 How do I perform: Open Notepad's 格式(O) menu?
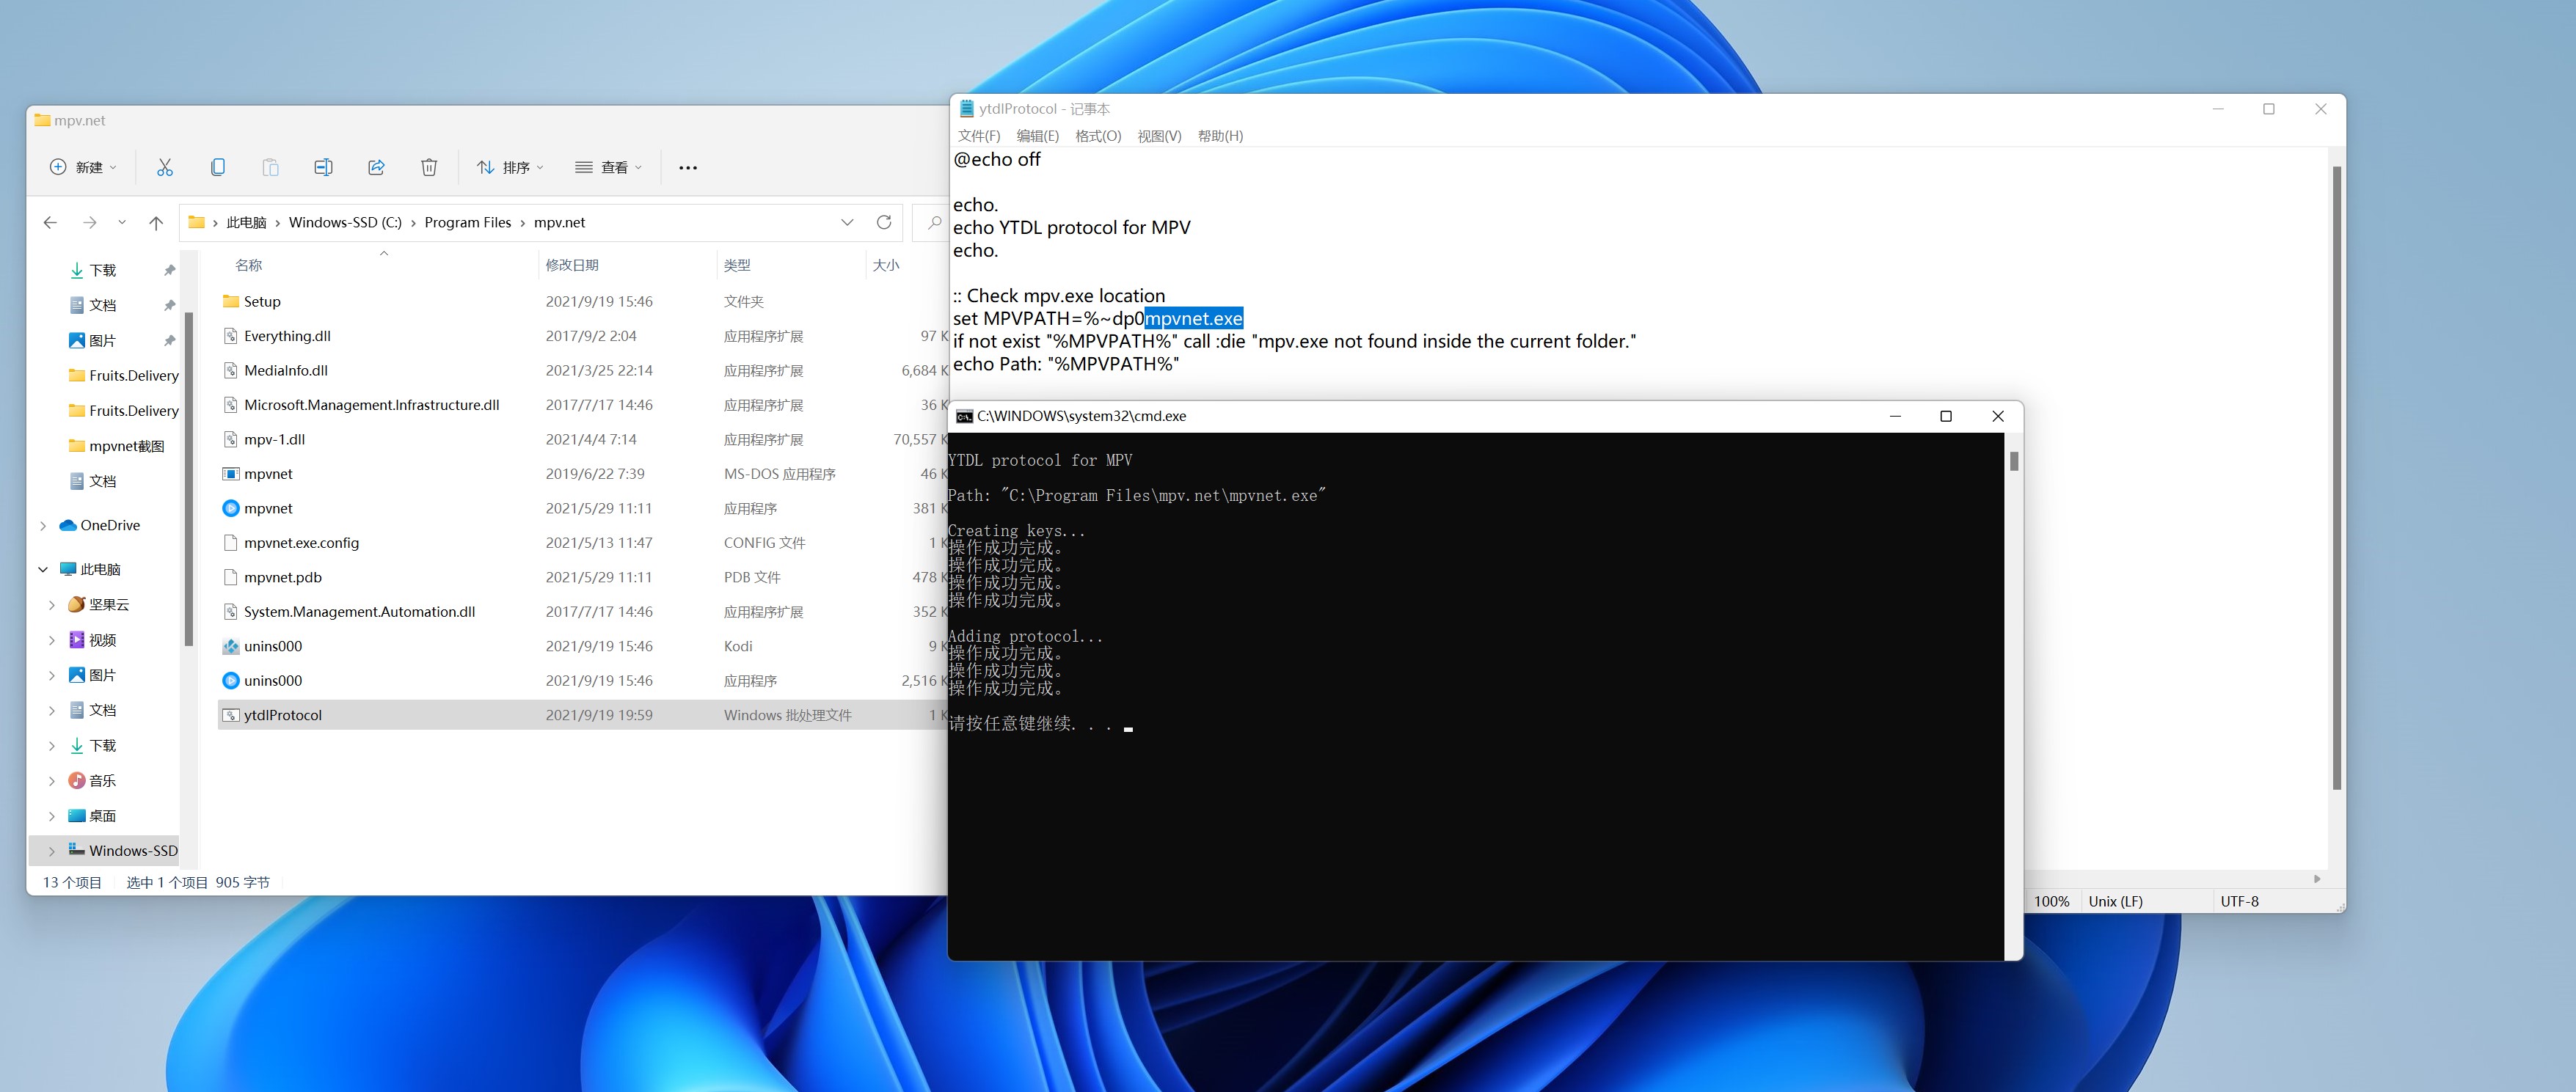1097,136
